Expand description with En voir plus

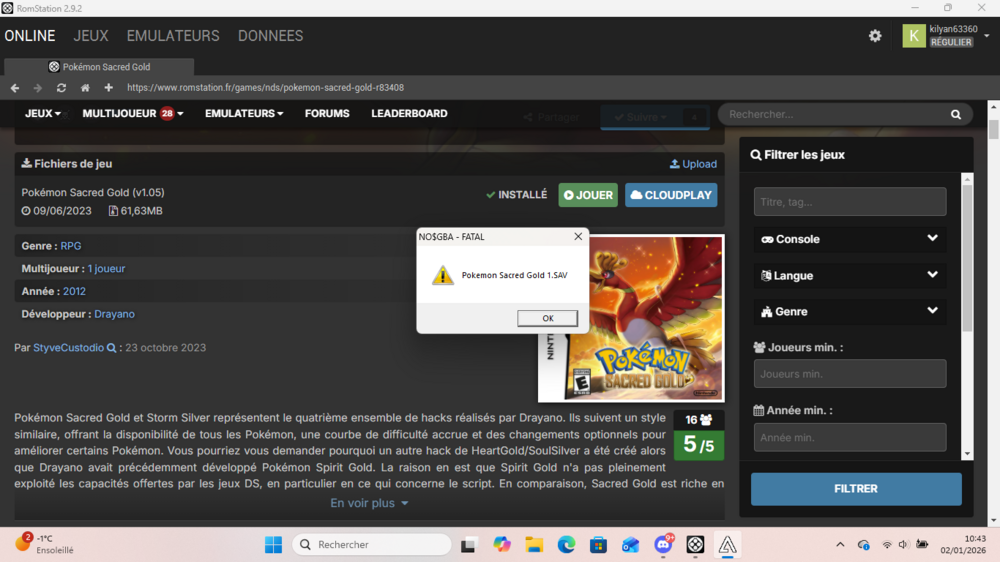point(369,503)
